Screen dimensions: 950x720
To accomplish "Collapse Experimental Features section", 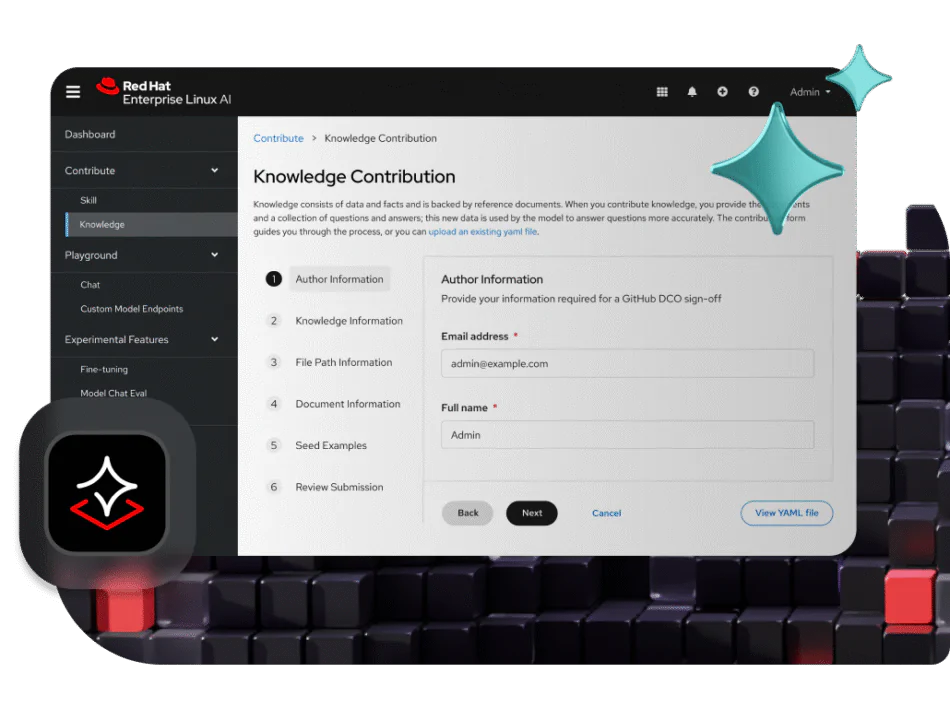I will pos(144,339).
